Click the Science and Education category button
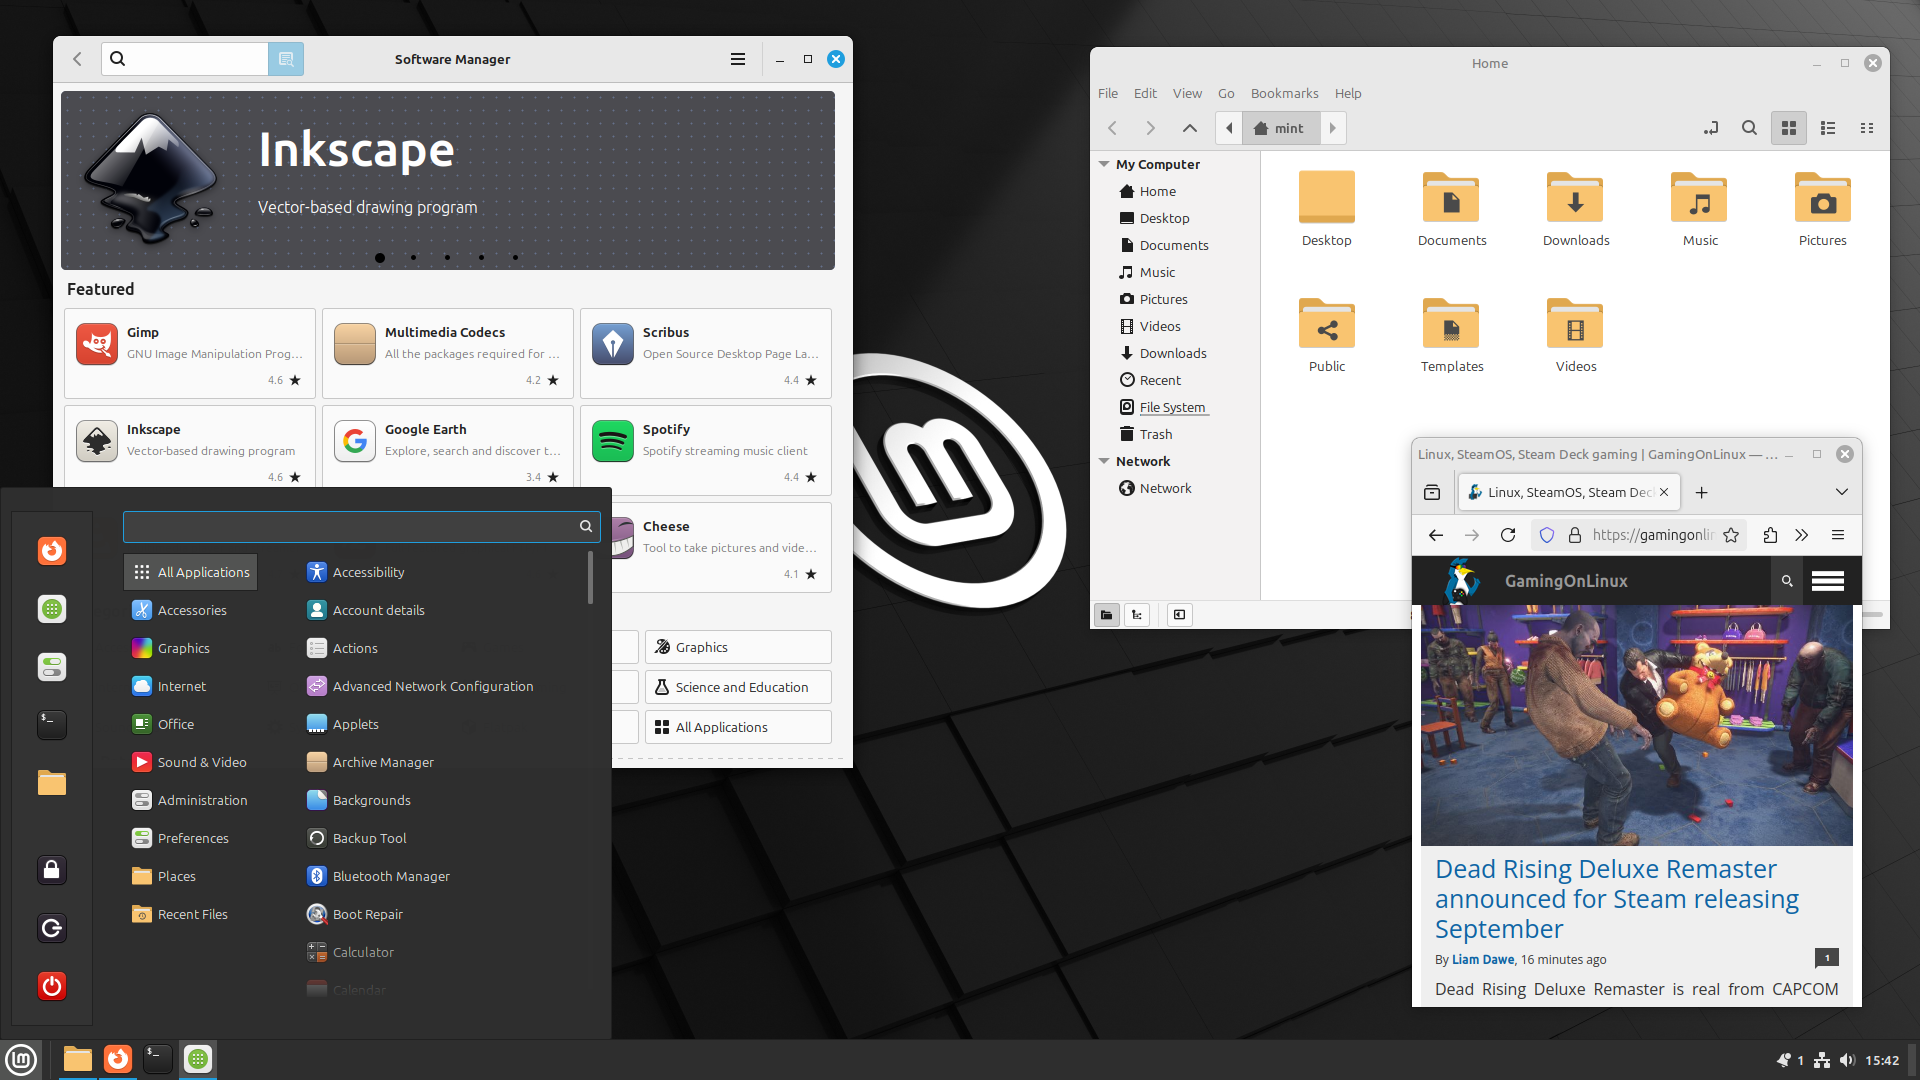 [738, 687]
